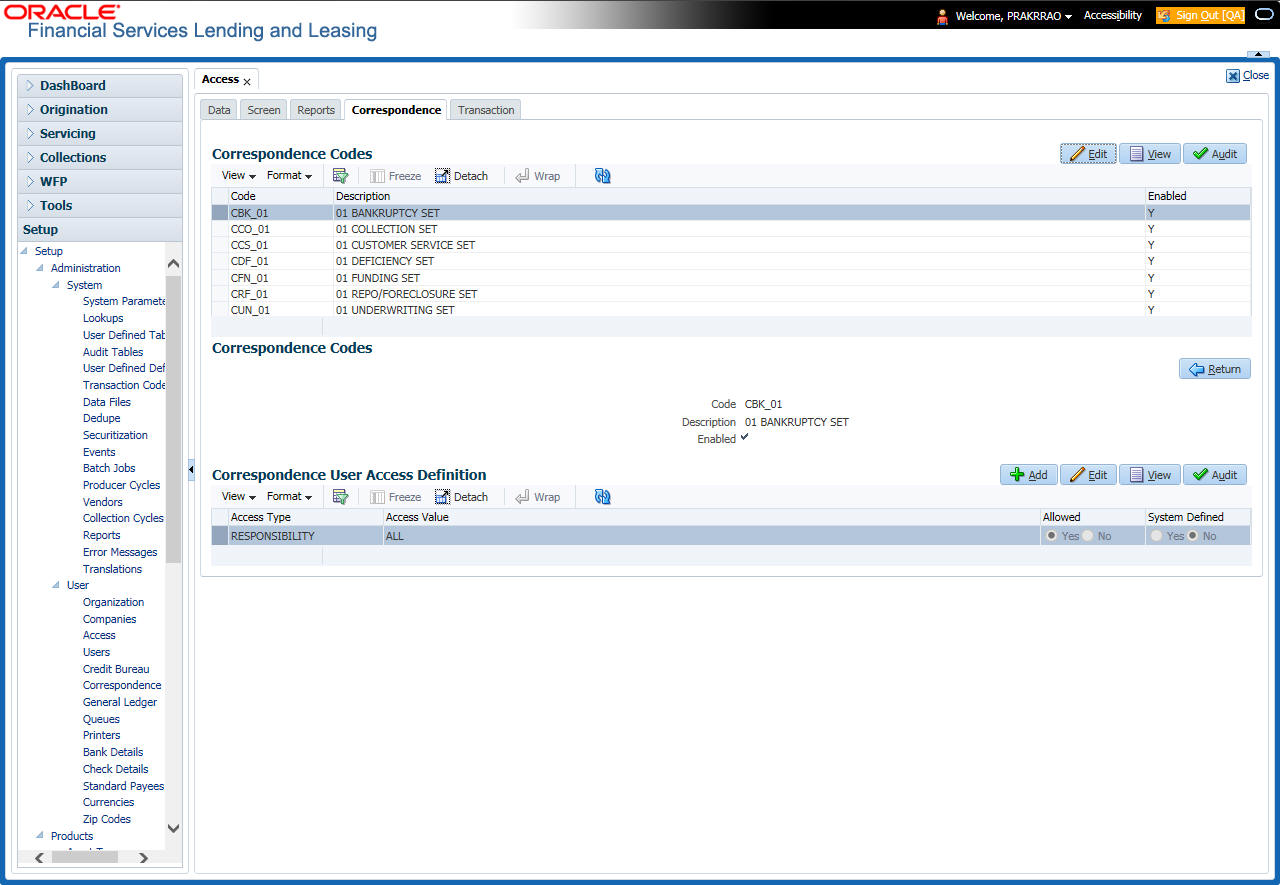The height and width of the screenshot is (885, 1280).
Task: Switch to the Data tab
Action: (x=219, y=110)
